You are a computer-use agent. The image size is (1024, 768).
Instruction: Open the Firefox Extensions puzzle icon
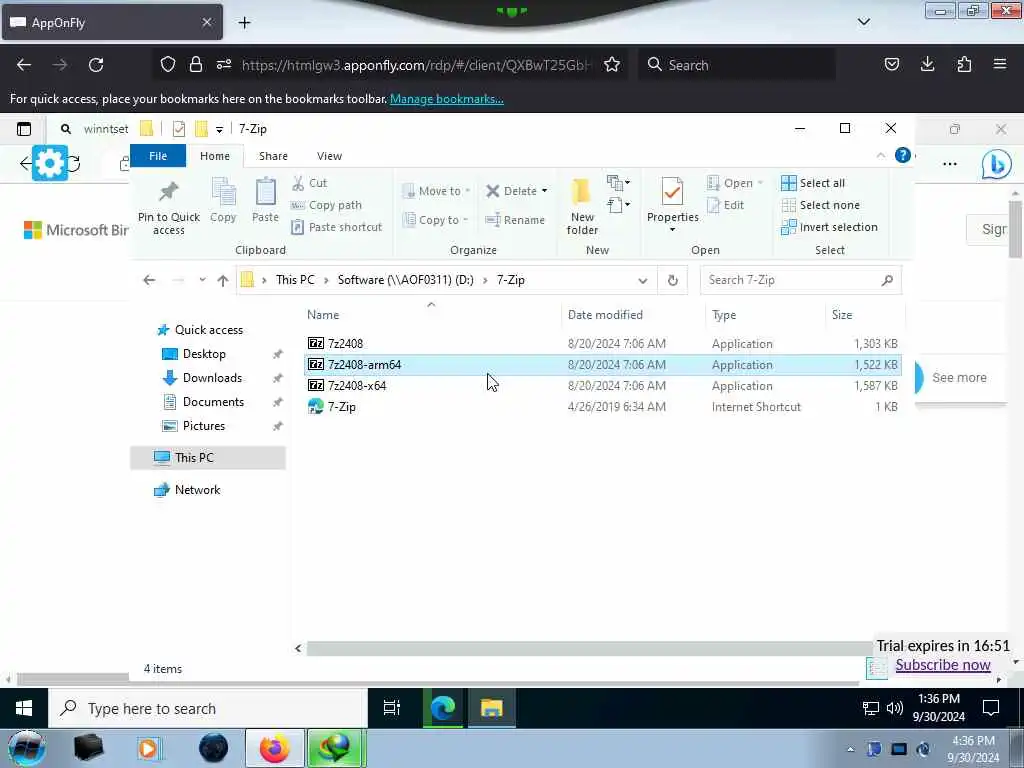[x=964, y=64]
